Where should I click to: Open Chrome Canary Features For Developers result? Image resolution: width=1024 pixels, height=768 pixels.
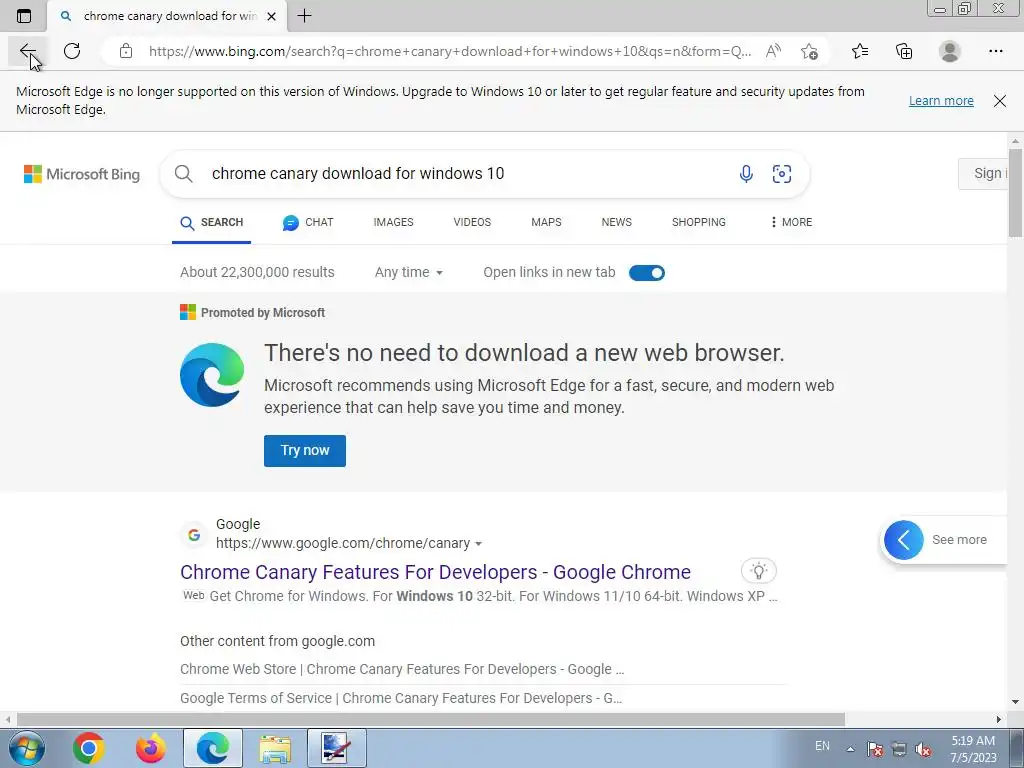click(436, 572)
